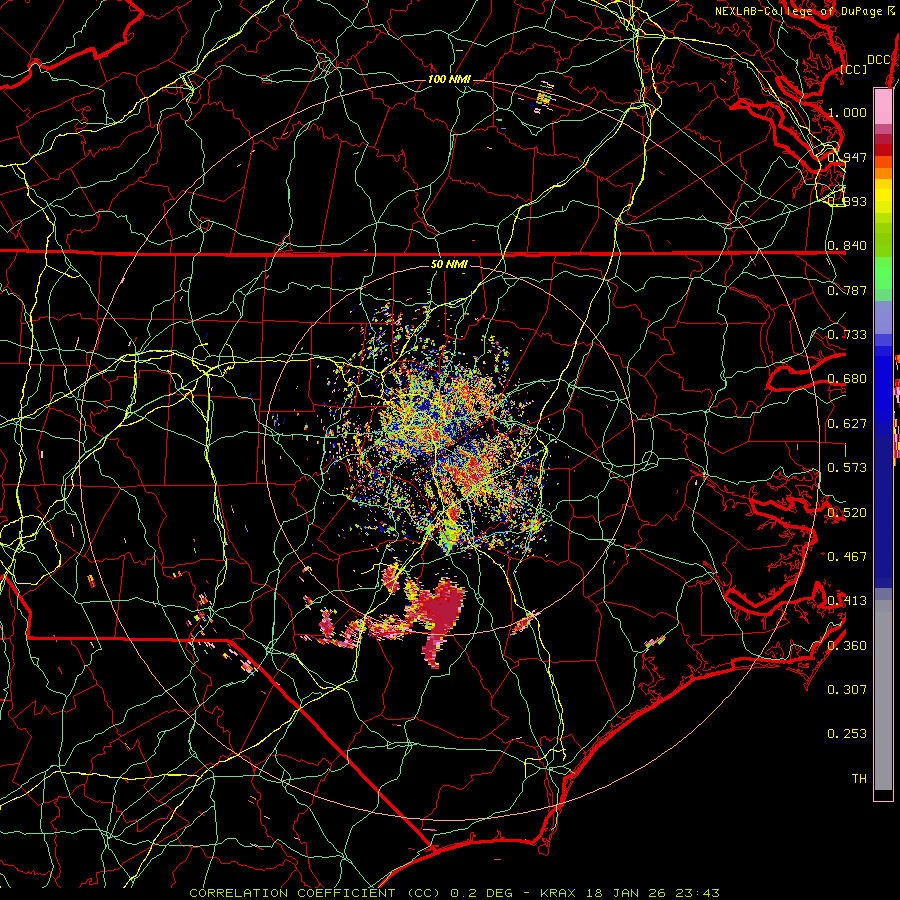
Task: Click the 0.840 value on the scale
Action: [x=847, y=246]
